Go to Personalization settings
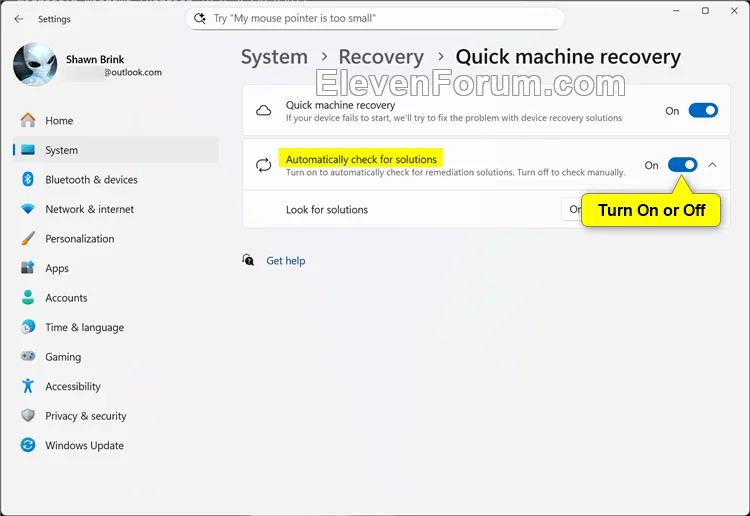The width and height of the screenshot is (750, 516). (116, 239)
